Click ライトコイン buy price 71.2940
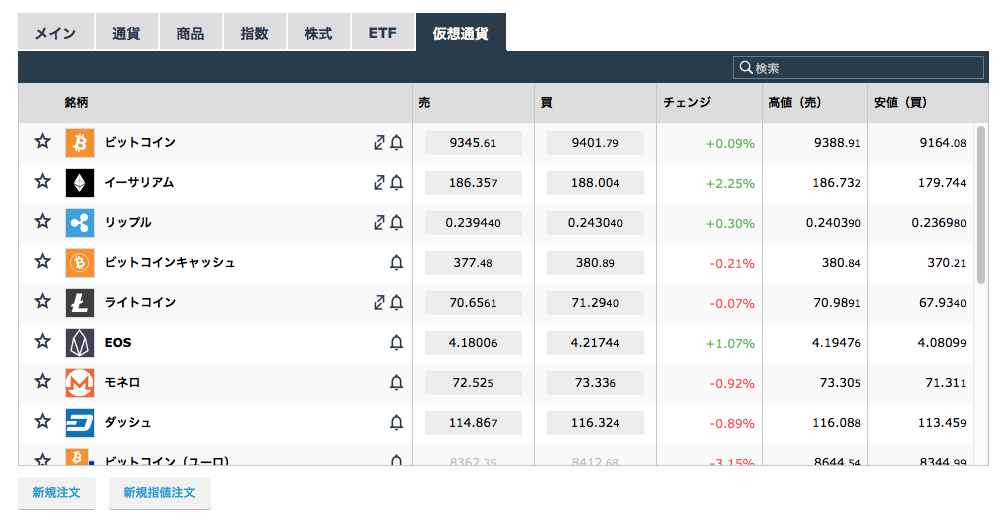The image size is (1004, 525). [595, 303]
